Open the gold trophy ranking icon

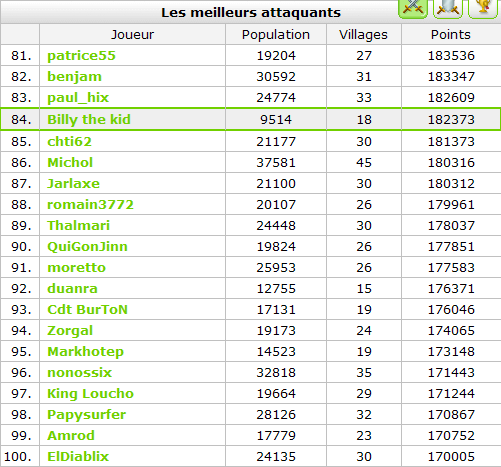[483, 8]
